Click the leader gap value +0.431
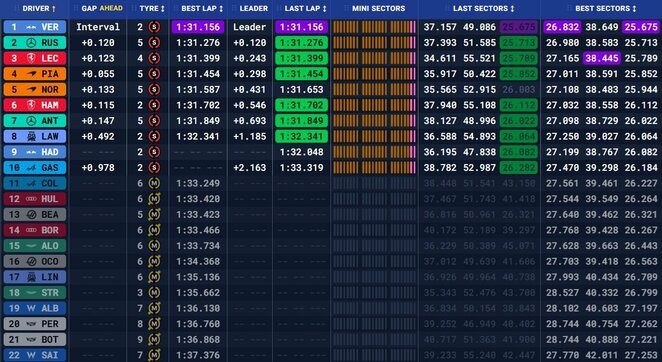The height and width of the screenshot is (362, 662). tap(250, 90)
